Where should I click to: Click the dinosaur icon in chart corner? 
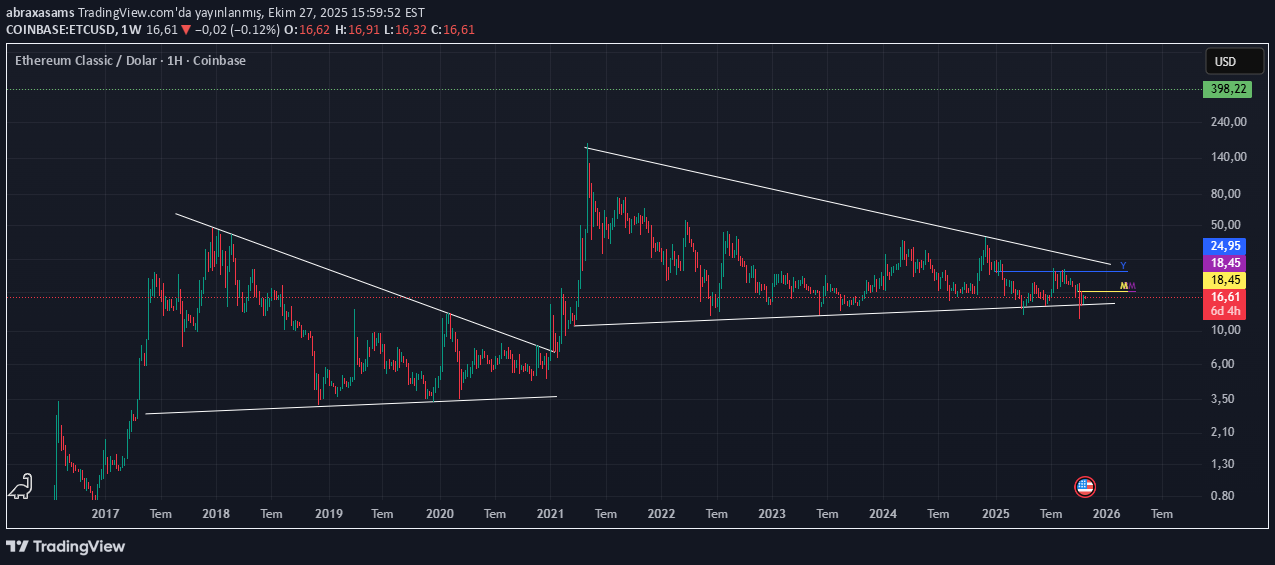click(21, 486)
